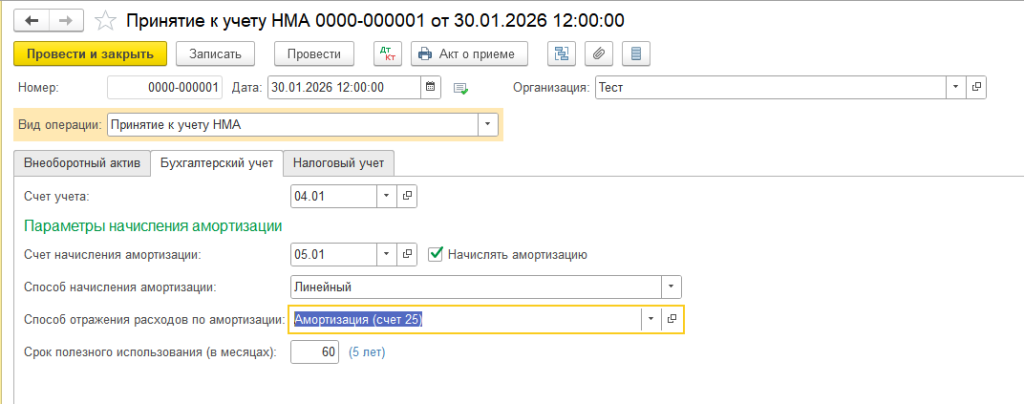This screenshot has width=1024, height=404.
Task: Click the highlighted Амортизация (счет 25) field
Action: 466,319
